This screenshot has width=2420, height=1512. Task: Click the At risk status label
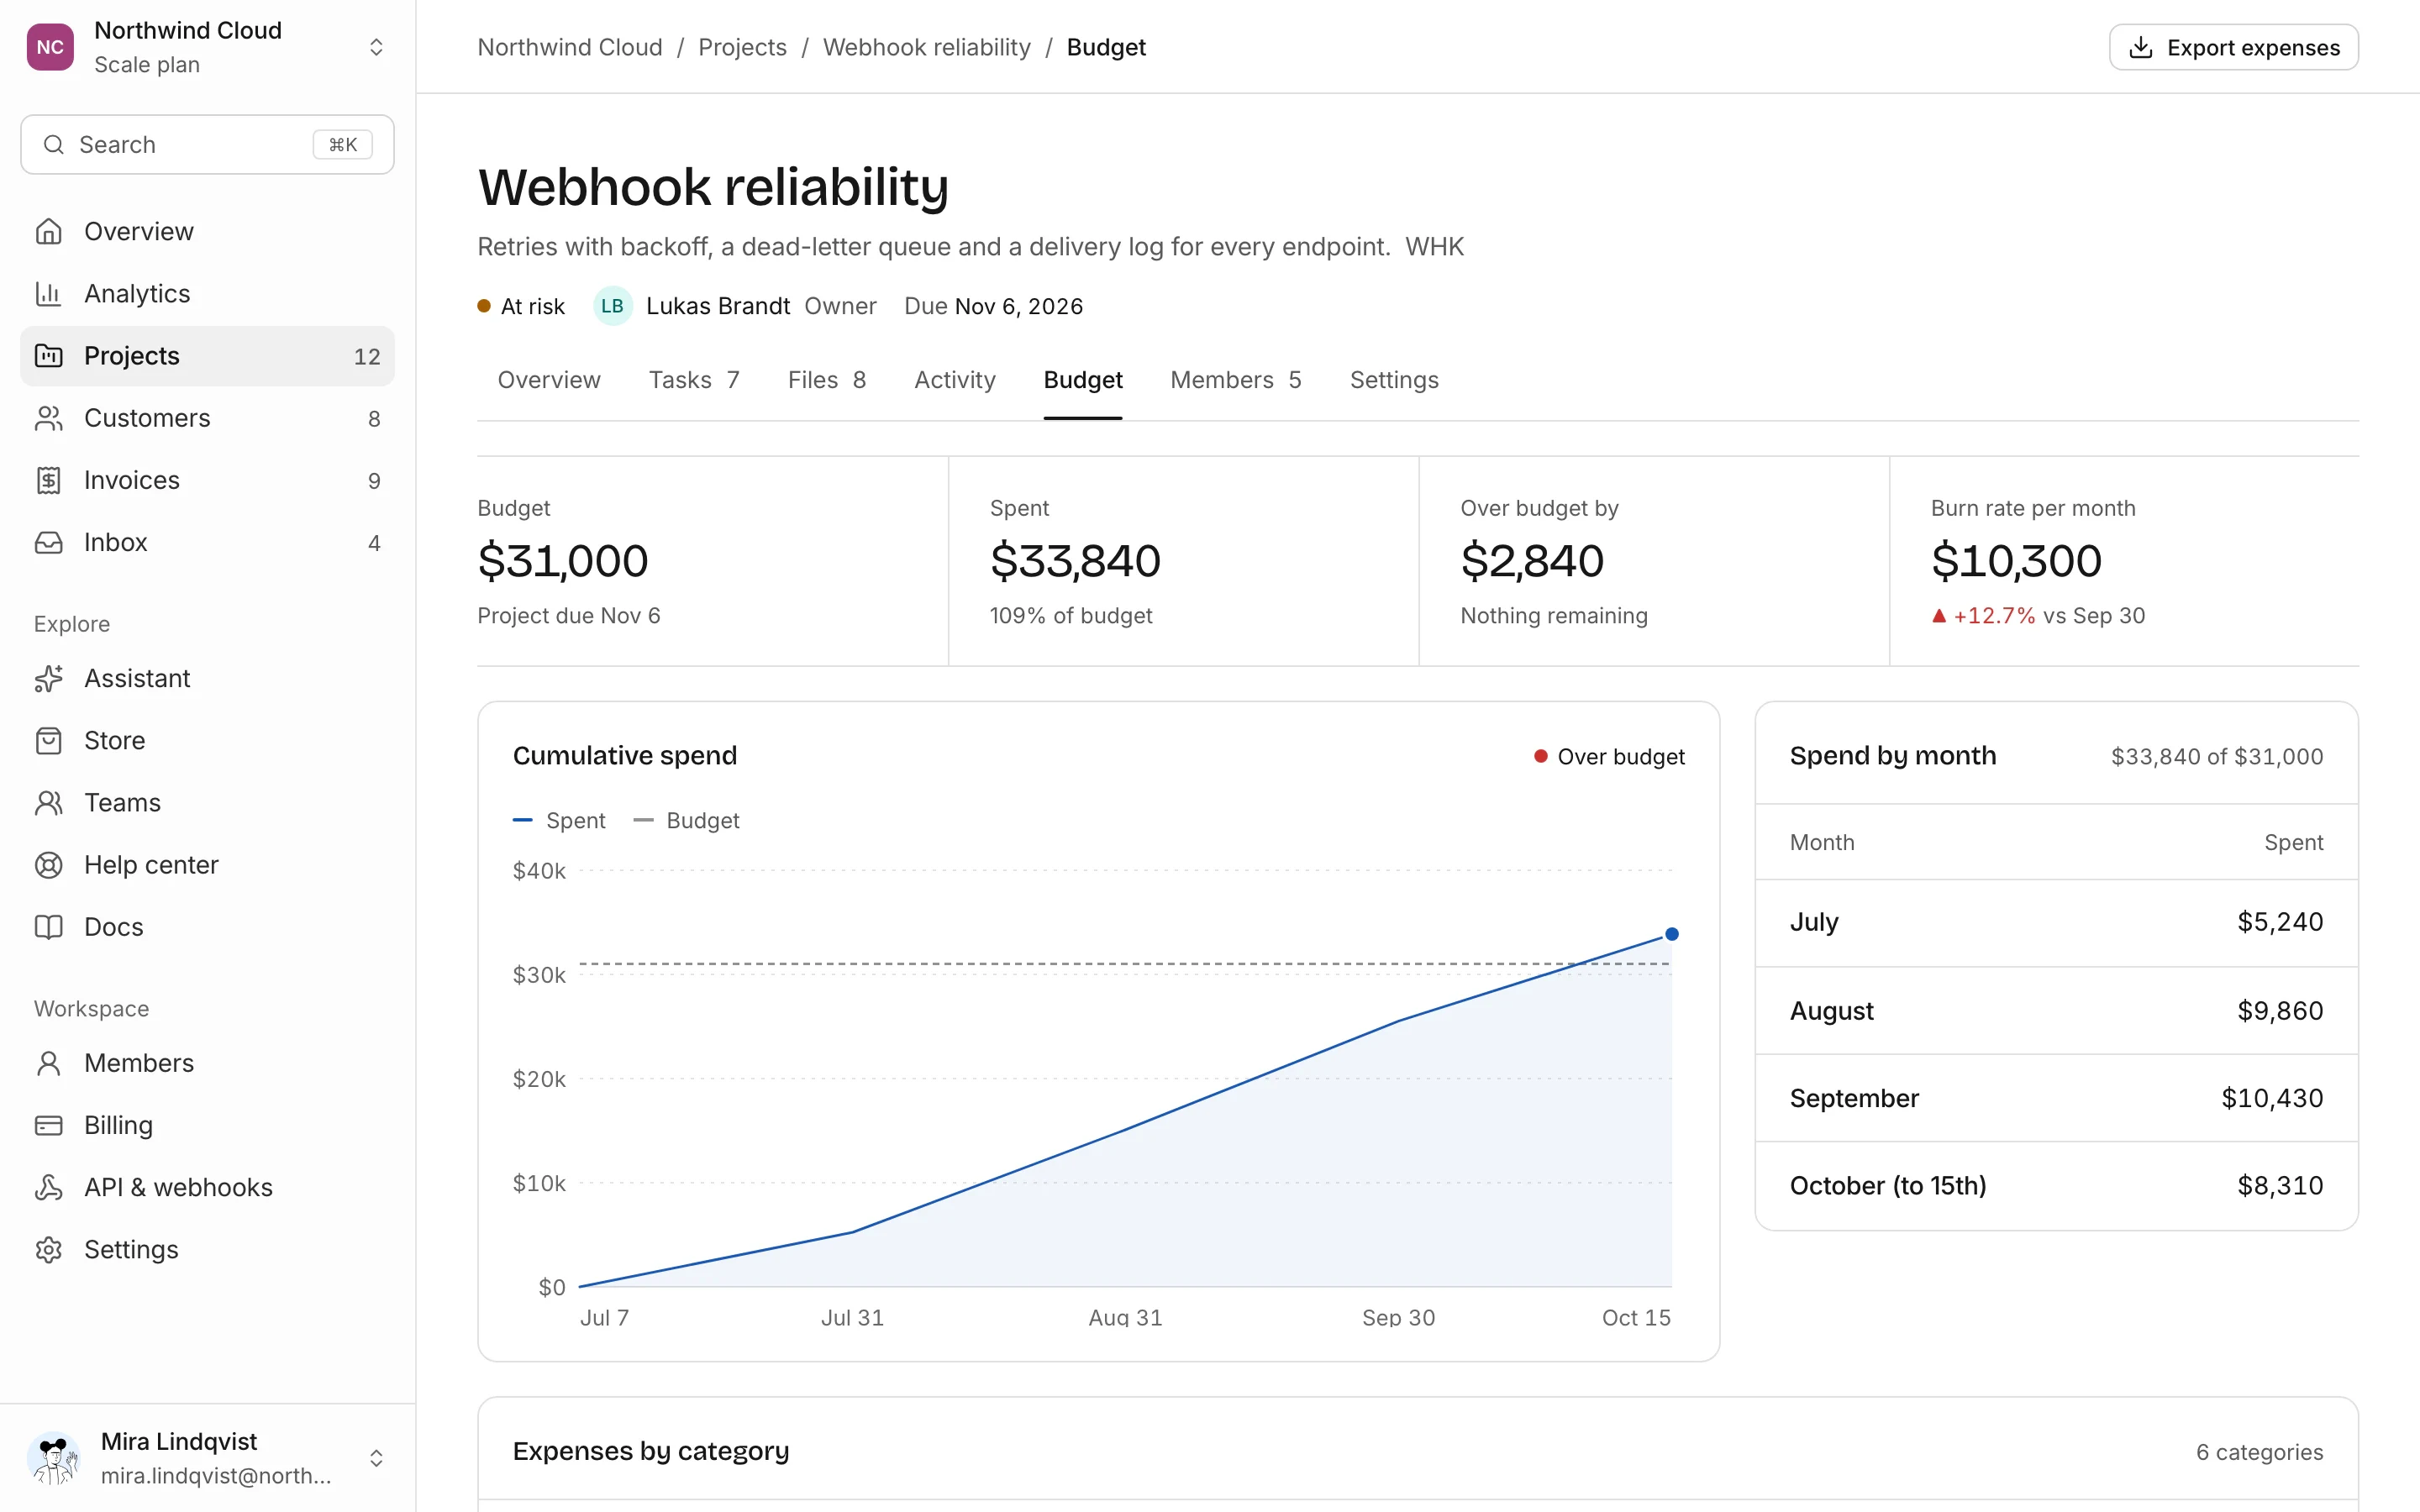521,306
